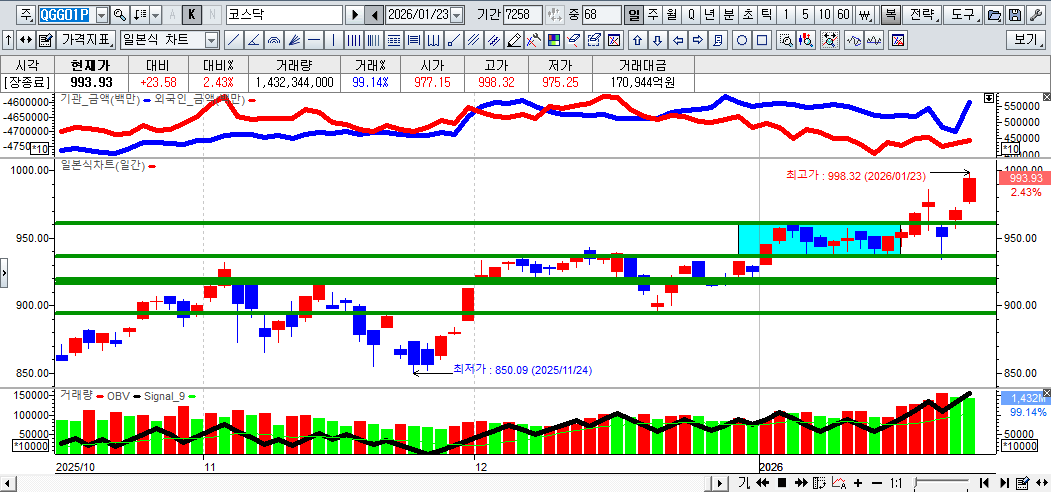Image resolution: width=1051 pixels, height=492 pixels.
Task: Save chart with the floppy disk icon
Action: (1015, 15)
